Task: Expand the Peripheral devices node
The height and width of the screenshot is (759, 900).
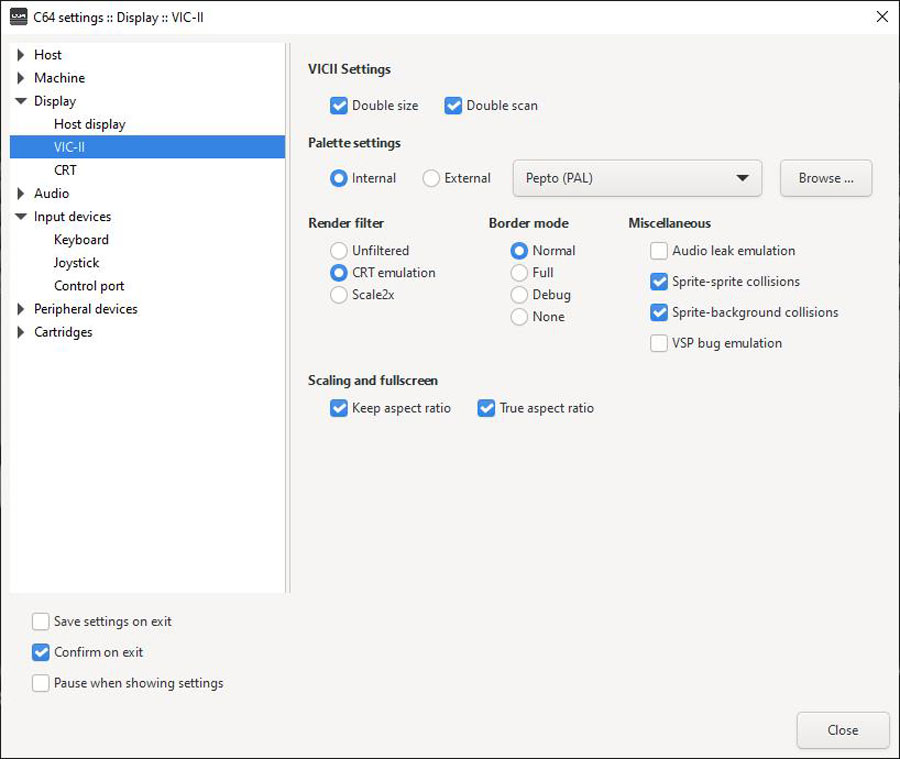Action: (x=21, y=309)
